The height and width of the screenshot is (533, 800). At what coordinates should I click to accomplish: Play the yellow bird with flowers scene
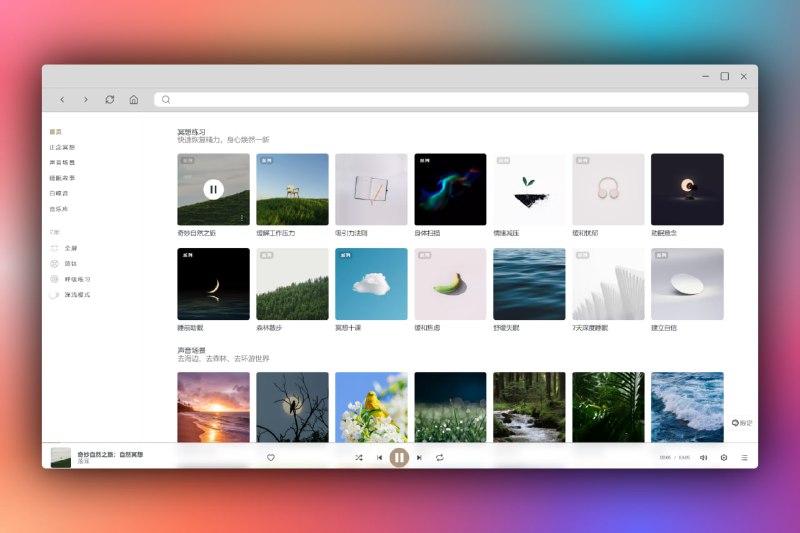371,407
